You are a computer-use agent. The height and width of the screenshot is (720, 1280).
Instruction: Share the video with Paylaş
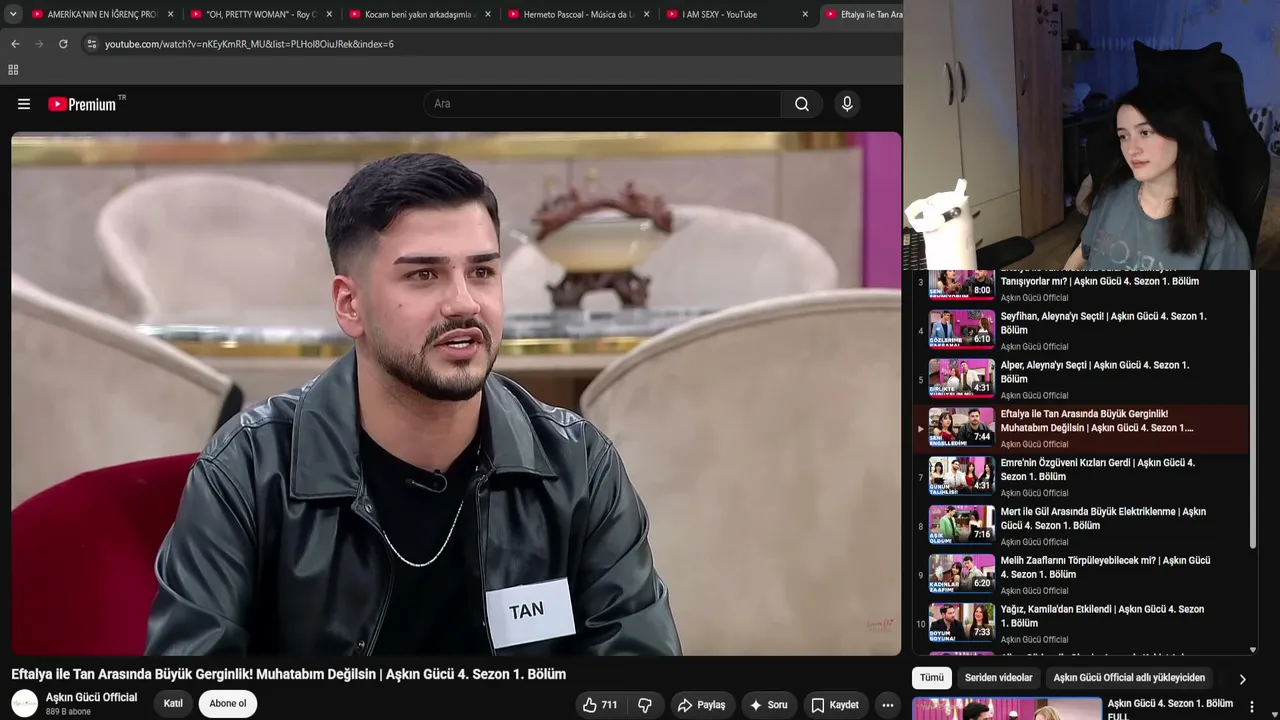pyautogui.click(x=701, y=705)
